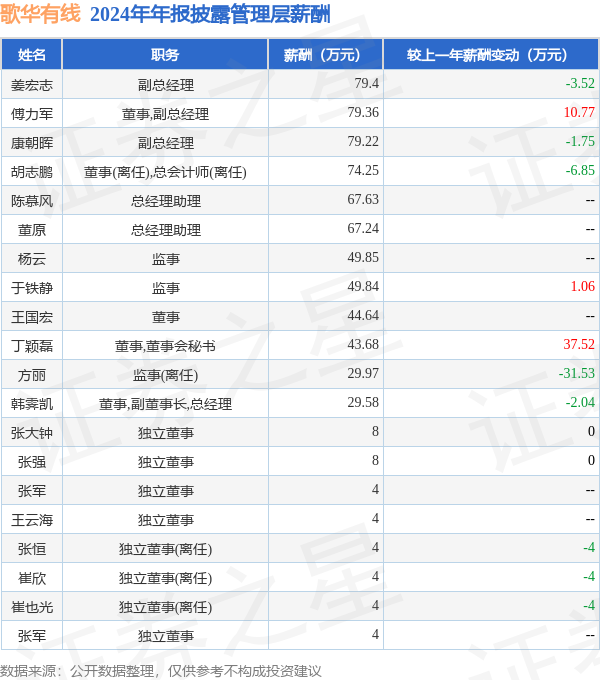Viewport: 600px width, 680px height.
Task: Click the 职务 column header
Action: point(165,55)
